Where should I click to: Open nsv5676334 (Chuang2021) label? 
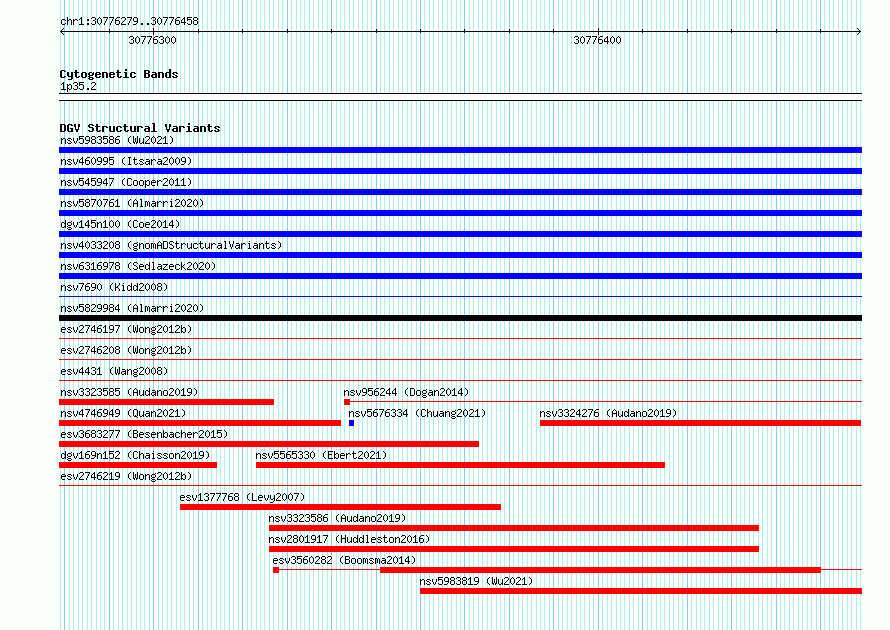(417, 413)
